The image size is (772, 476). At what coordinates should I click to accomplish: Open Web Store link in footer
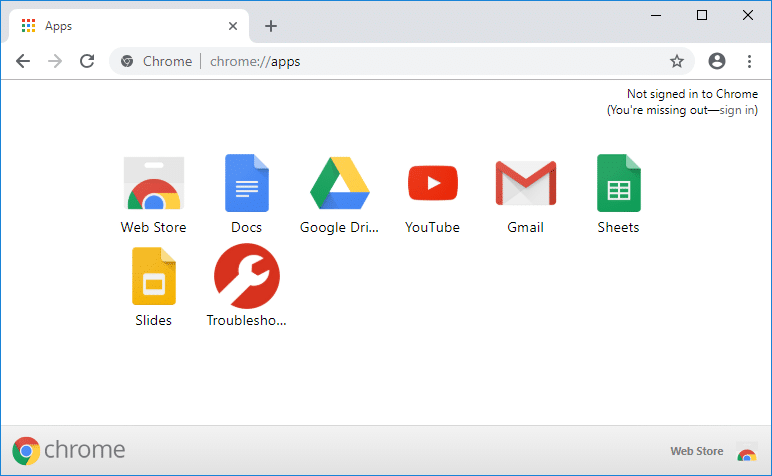[x=697, y=452]
